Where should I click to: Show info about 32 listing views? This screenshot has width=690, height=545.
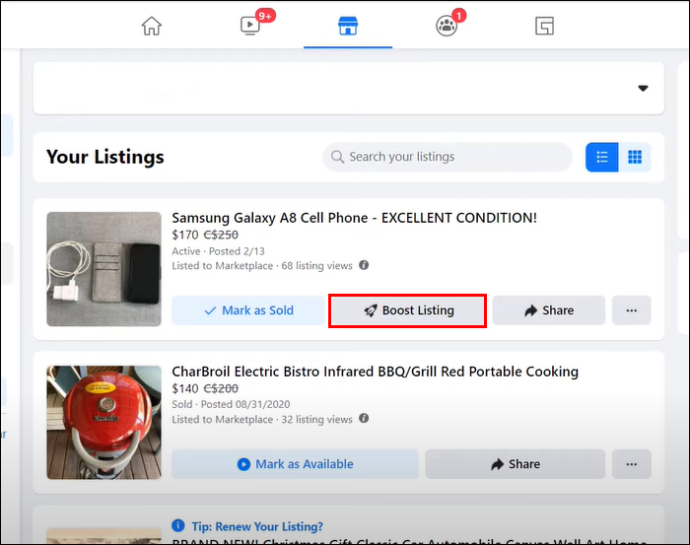363,418
